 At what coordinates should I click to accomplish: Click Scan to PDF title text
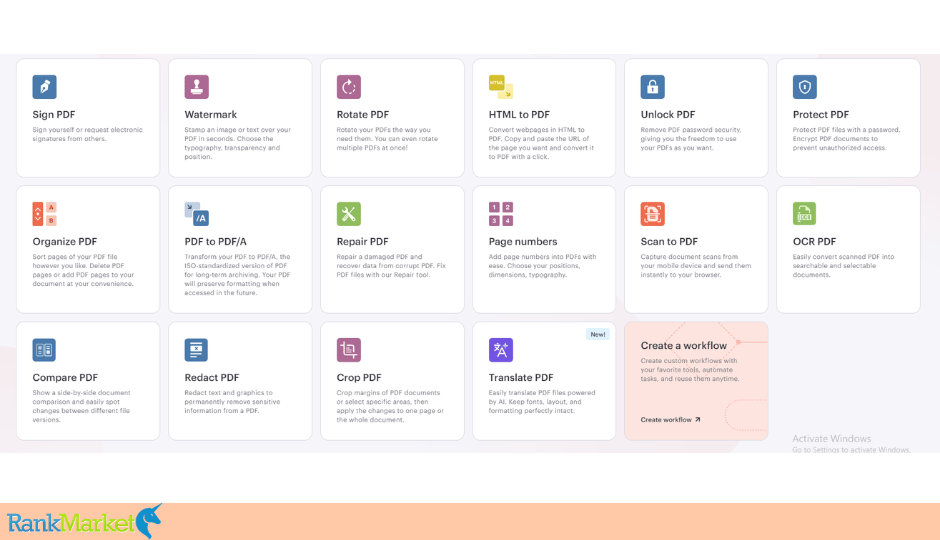click(669, 242)
